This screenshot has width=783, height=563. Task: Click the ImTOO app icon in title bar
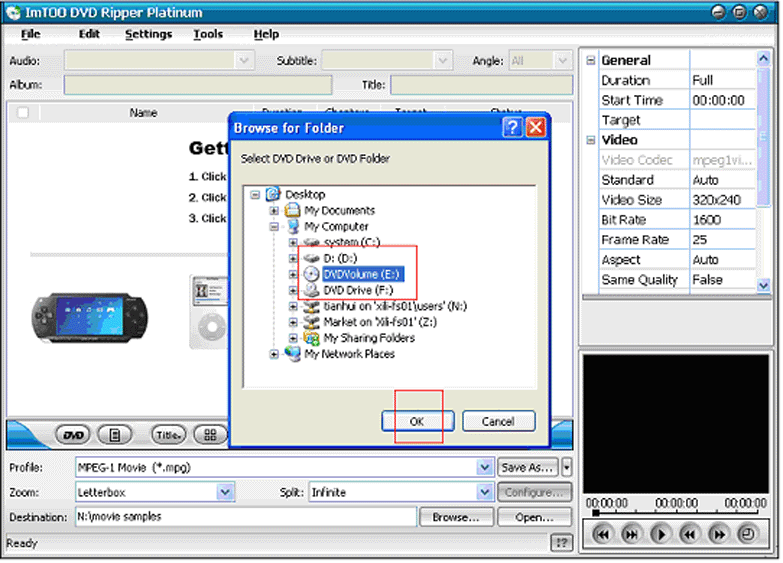pos(13,12)
